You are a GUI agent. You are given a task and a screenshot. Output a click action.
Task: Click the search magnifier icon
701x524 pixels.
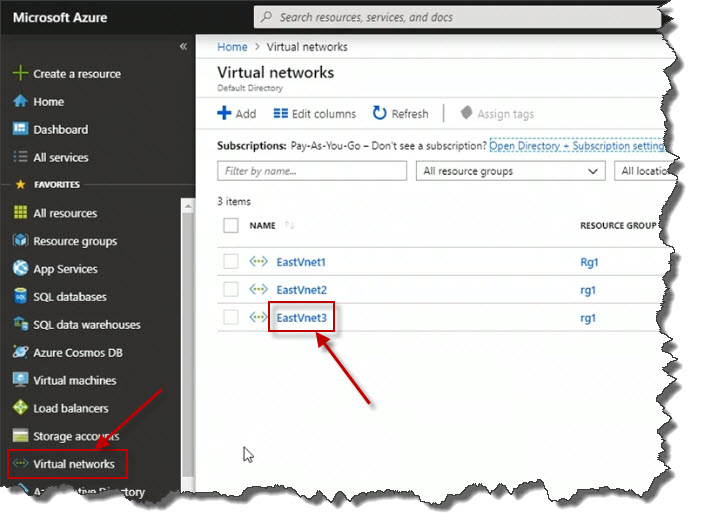[266, 17]
